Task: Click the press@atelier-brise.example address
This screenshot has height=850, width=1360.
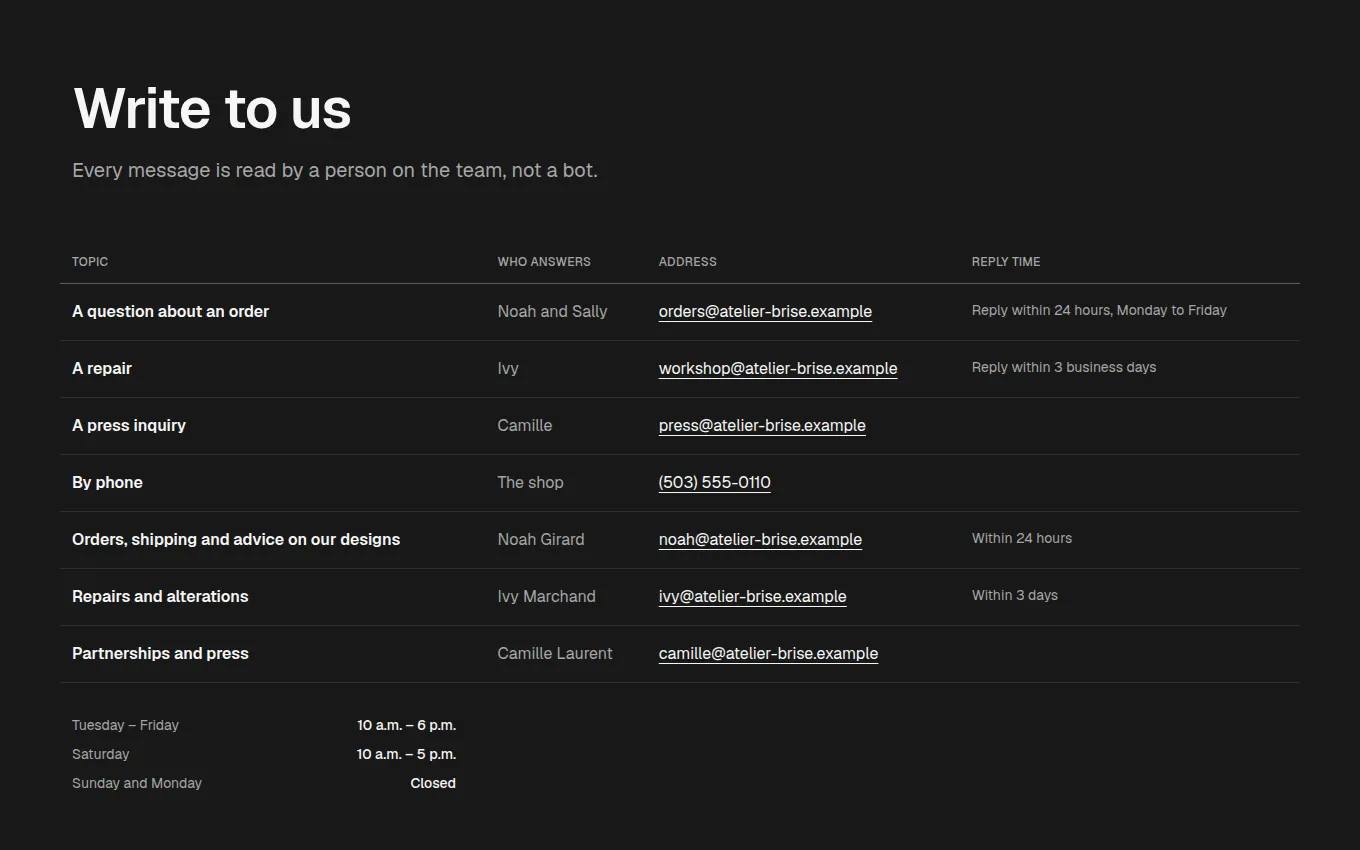Action: (x=762, y=426)
